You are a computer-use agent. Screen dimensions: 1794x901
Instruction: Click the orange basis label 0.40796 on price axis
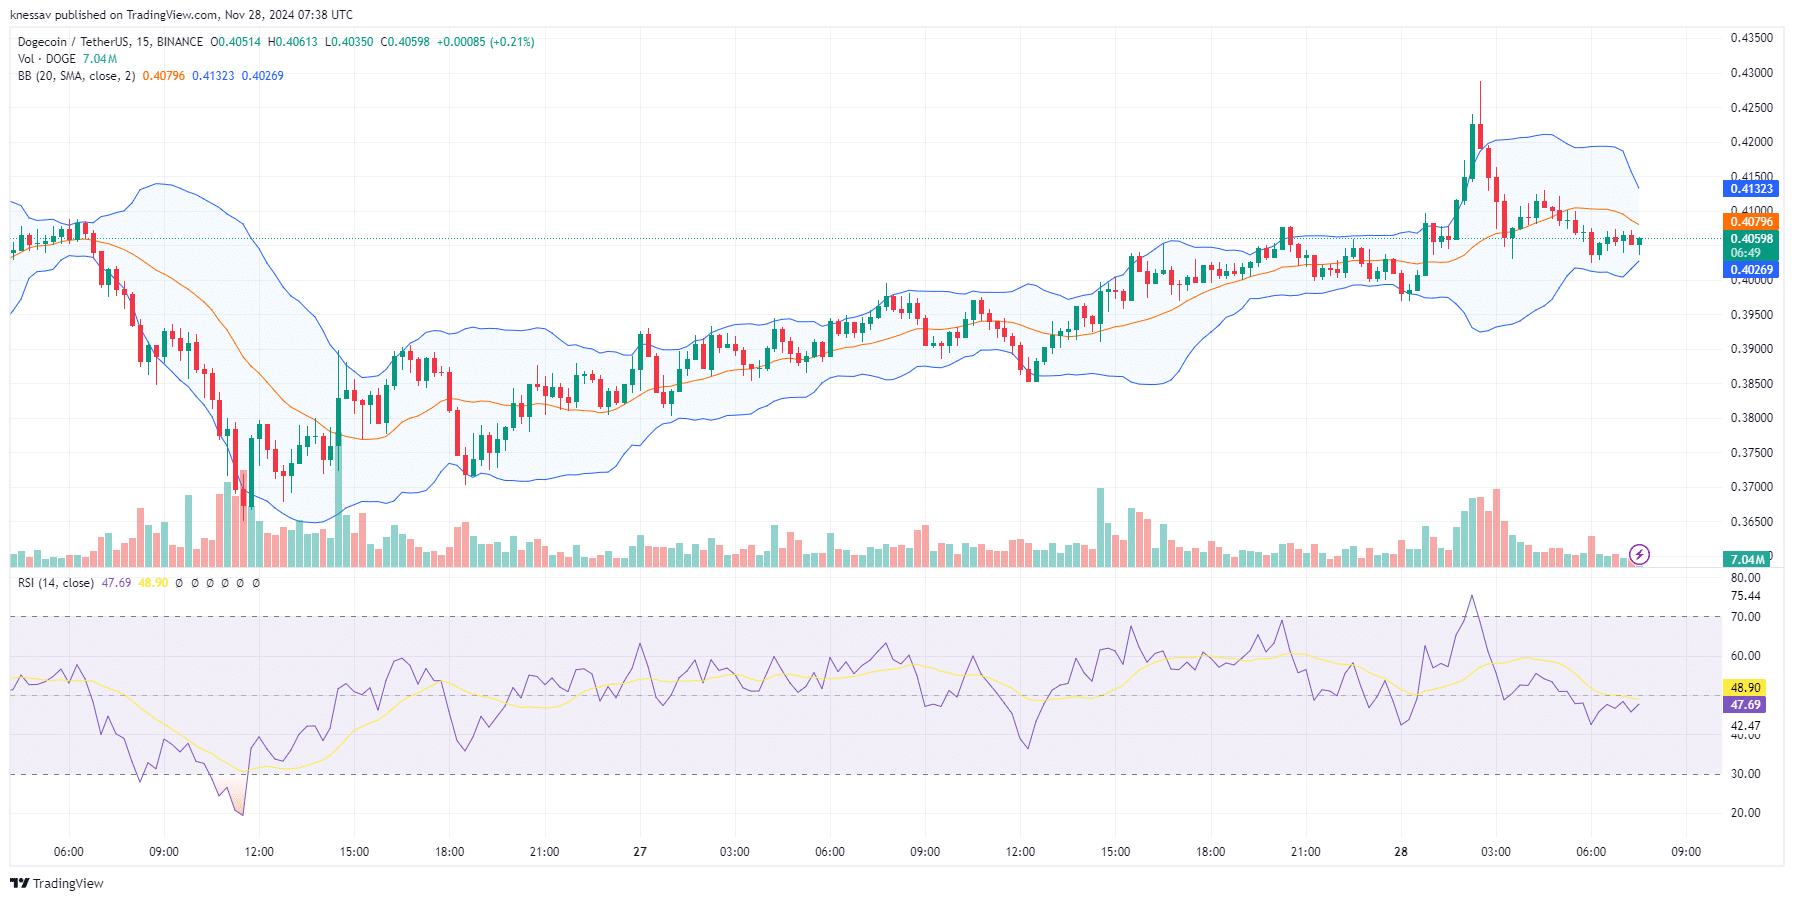click(1751, 222)
